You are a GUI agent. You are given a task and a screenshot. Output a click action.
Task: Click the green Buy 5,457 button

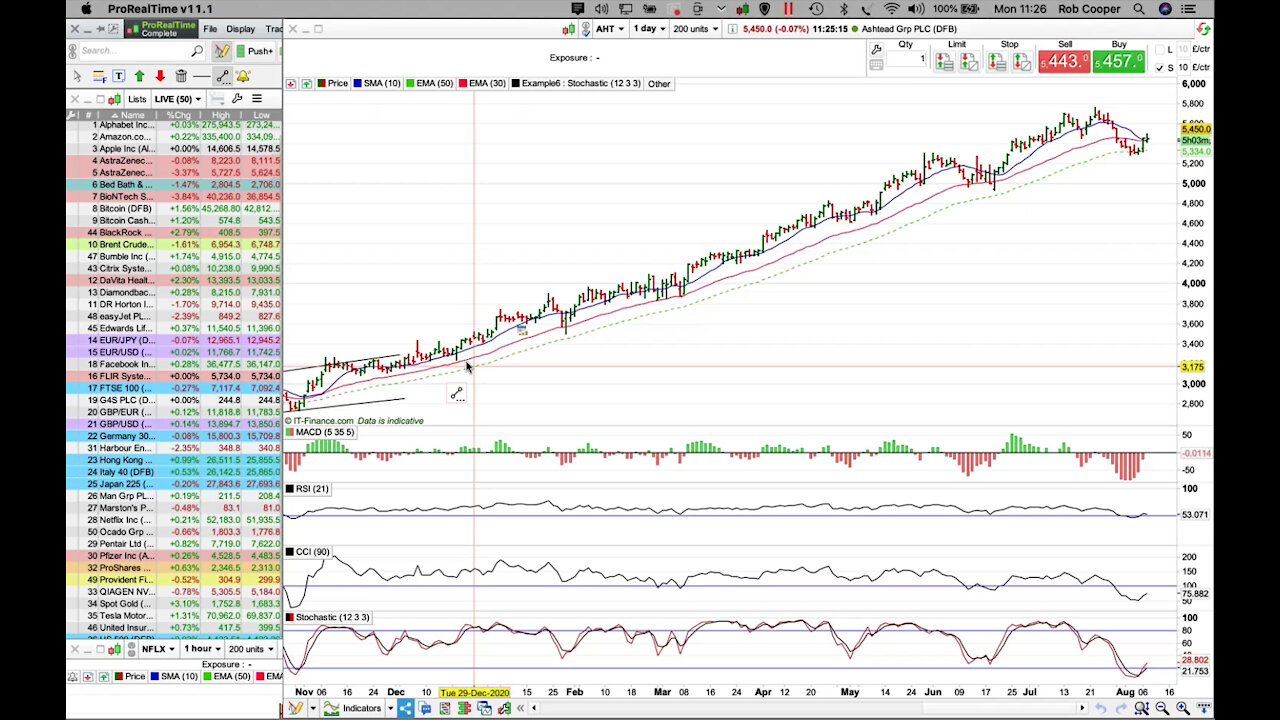(x=1119, y=61)
